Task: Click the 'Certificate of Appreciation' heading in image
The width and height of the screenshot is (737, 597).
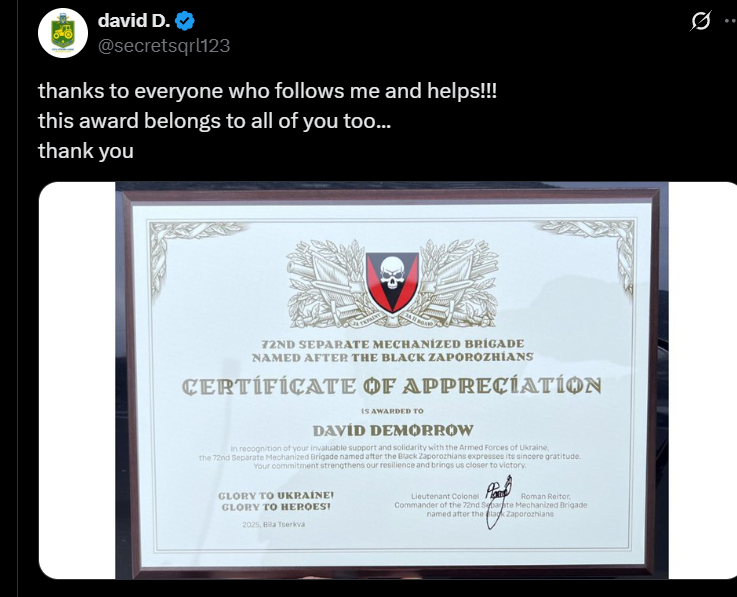Action: coord(392,386)
